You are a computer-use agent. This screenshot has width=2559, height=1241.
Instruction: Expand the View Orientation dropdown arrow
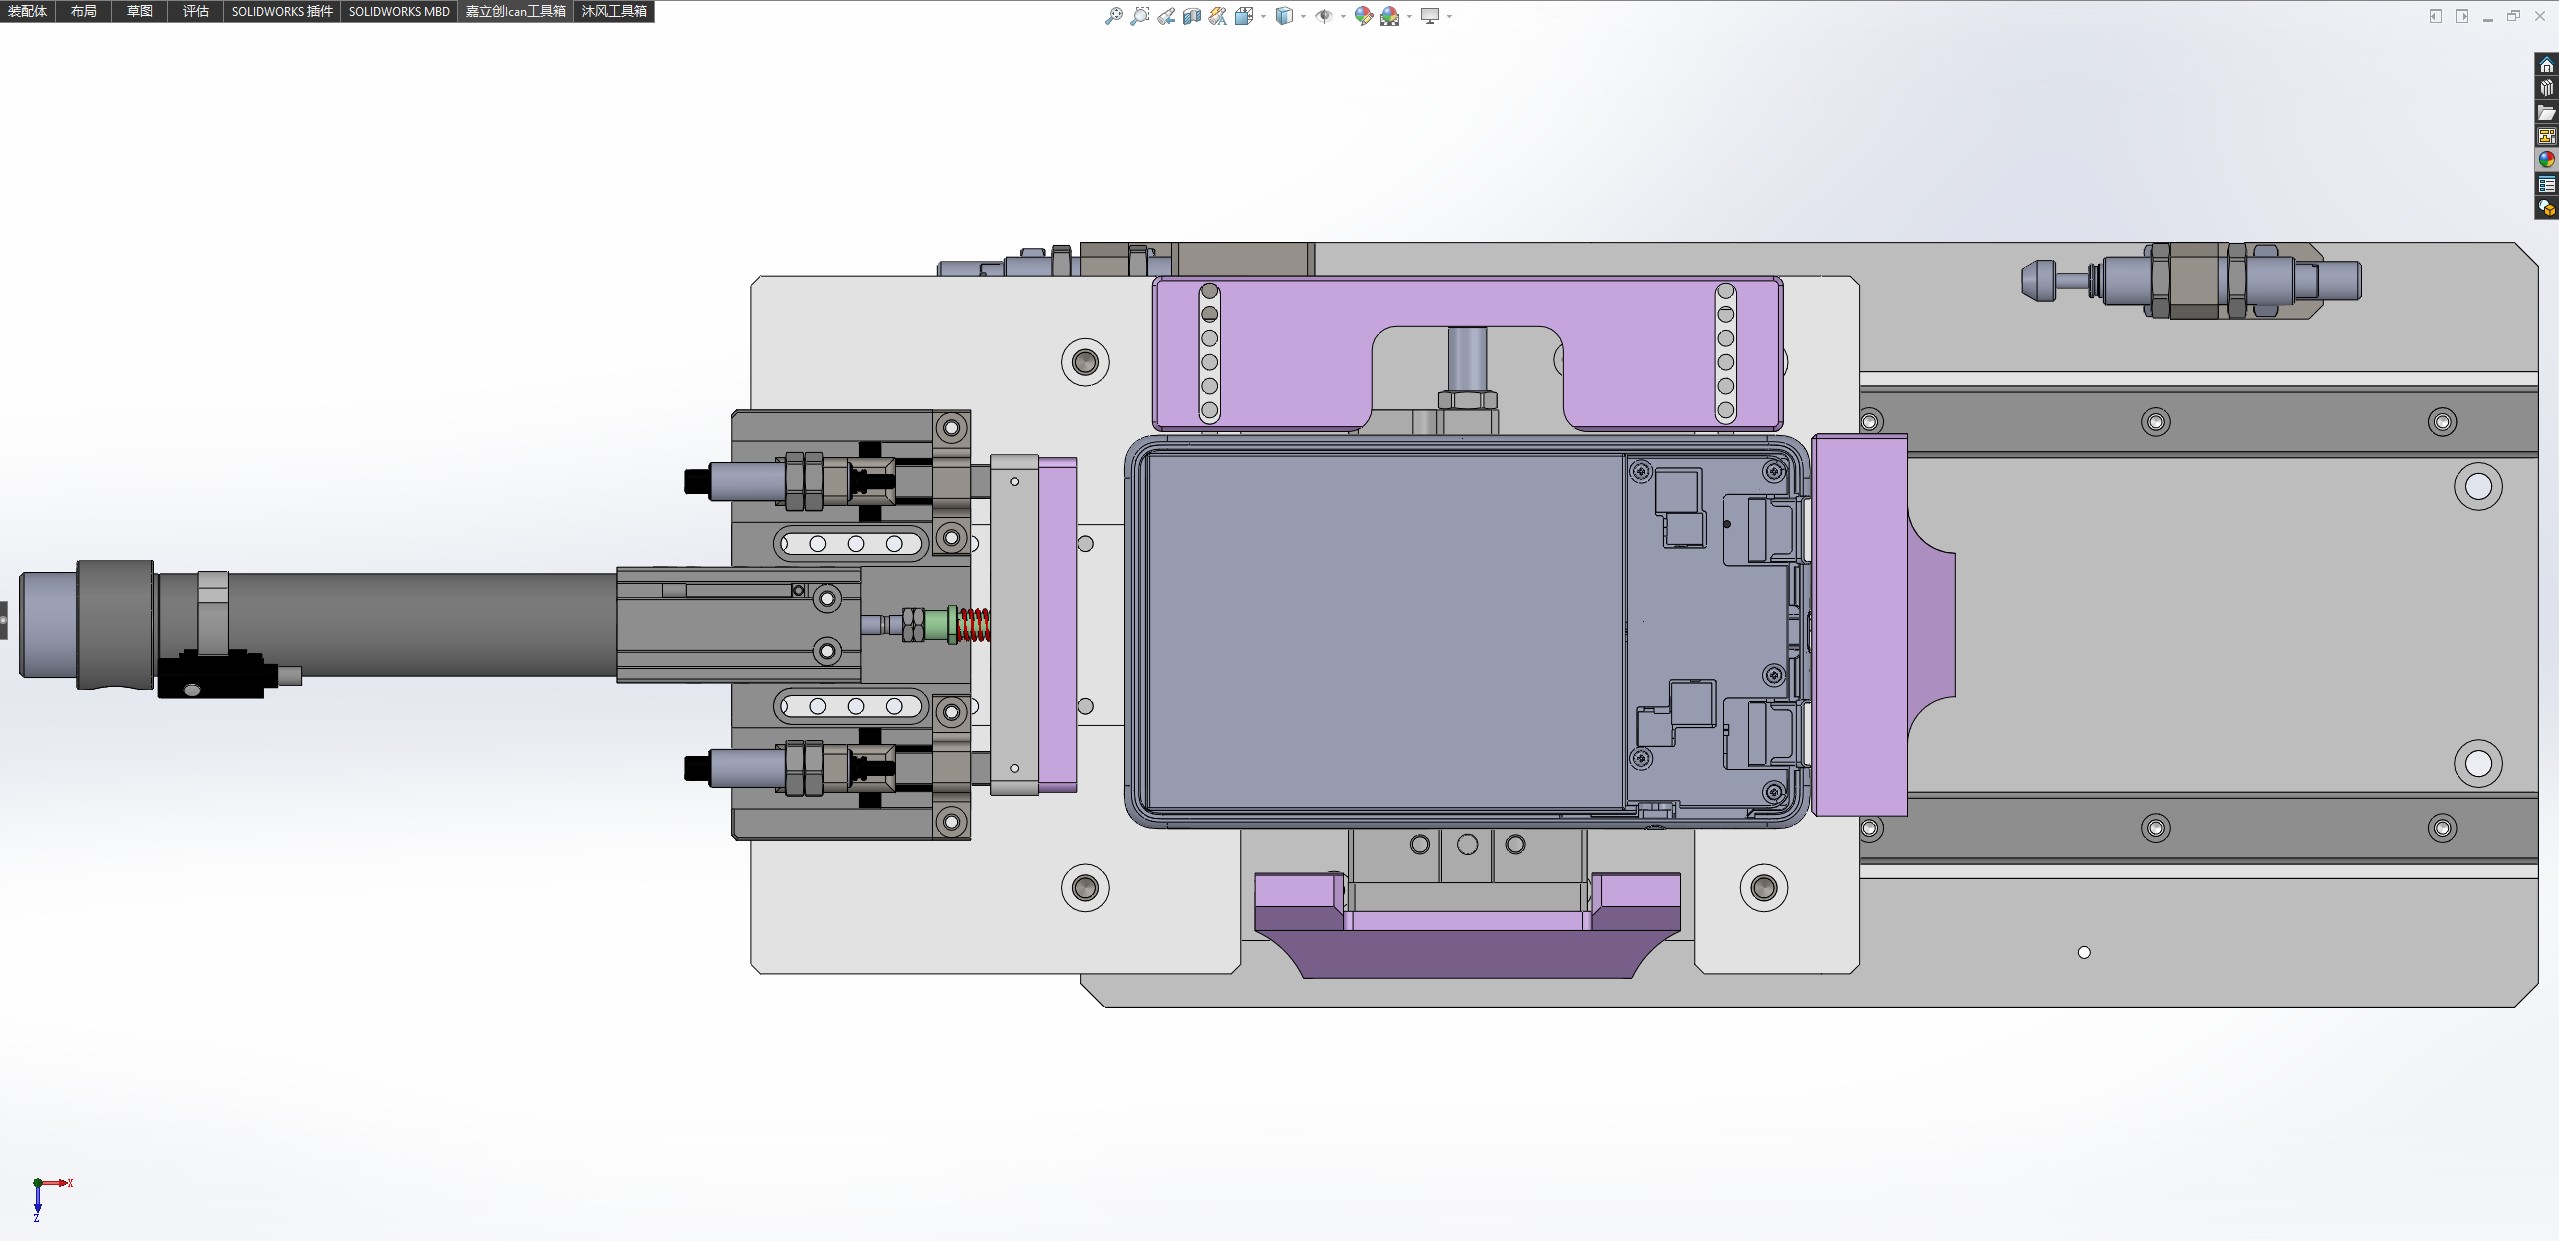[1263, 16]
